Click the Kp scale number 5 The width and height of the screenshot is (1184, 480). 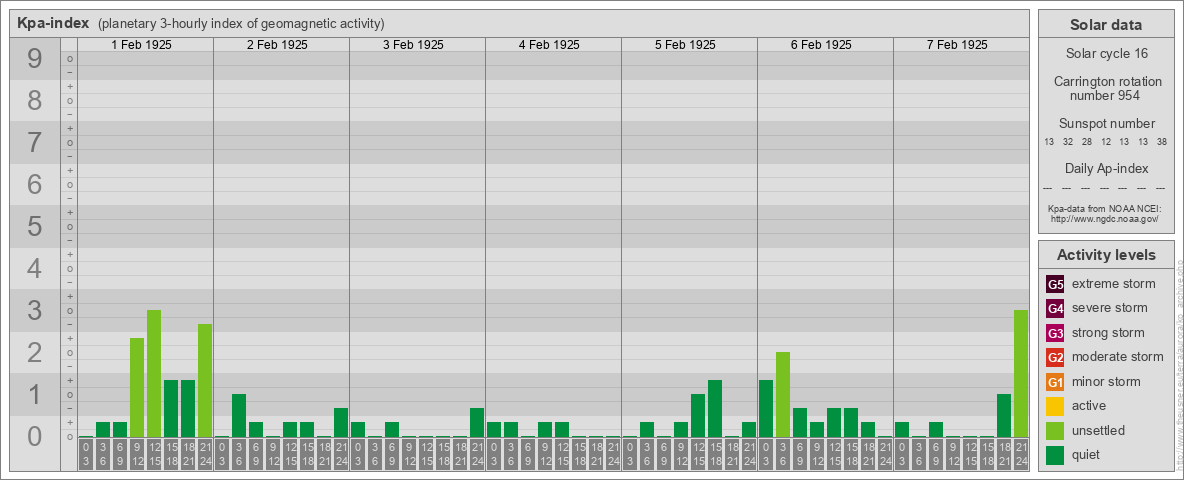coord(35,226)
